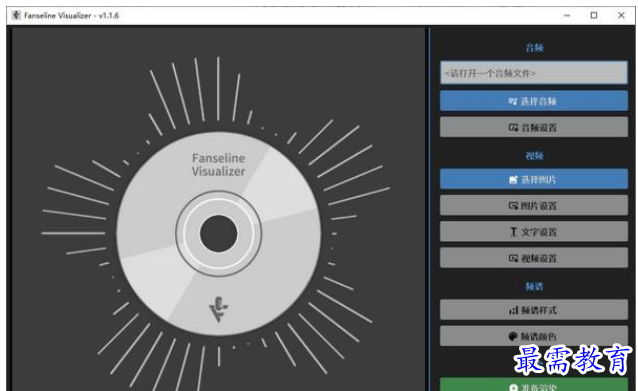Click the 选择图片 button
638x391 pixels.
point(533,179)
